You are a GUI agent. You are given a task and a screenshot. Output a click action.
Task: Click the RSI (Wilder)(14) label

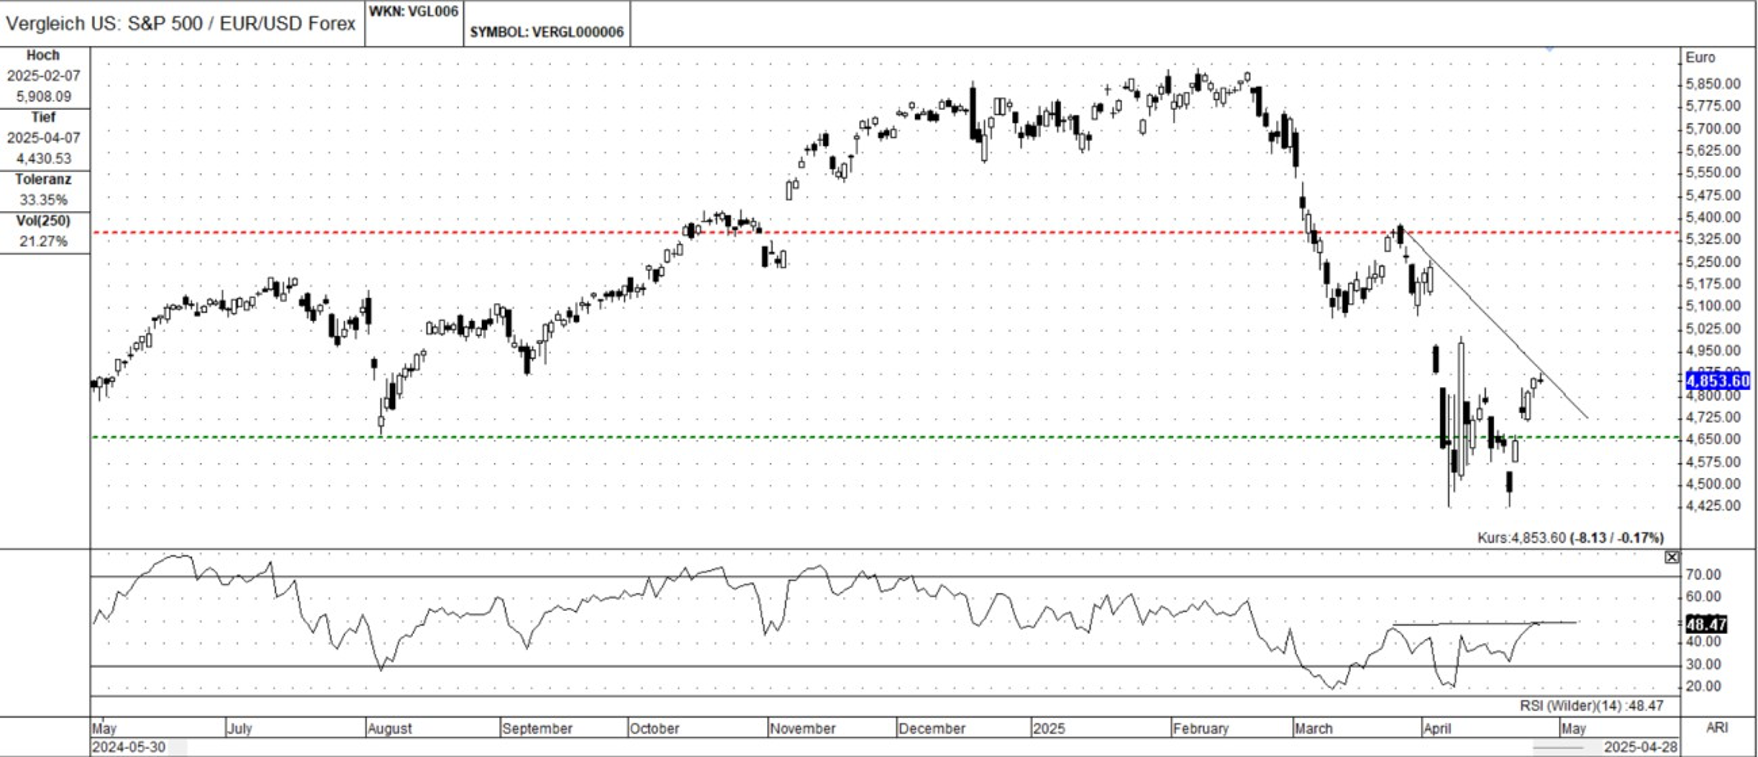click(x=1591, y=706)
